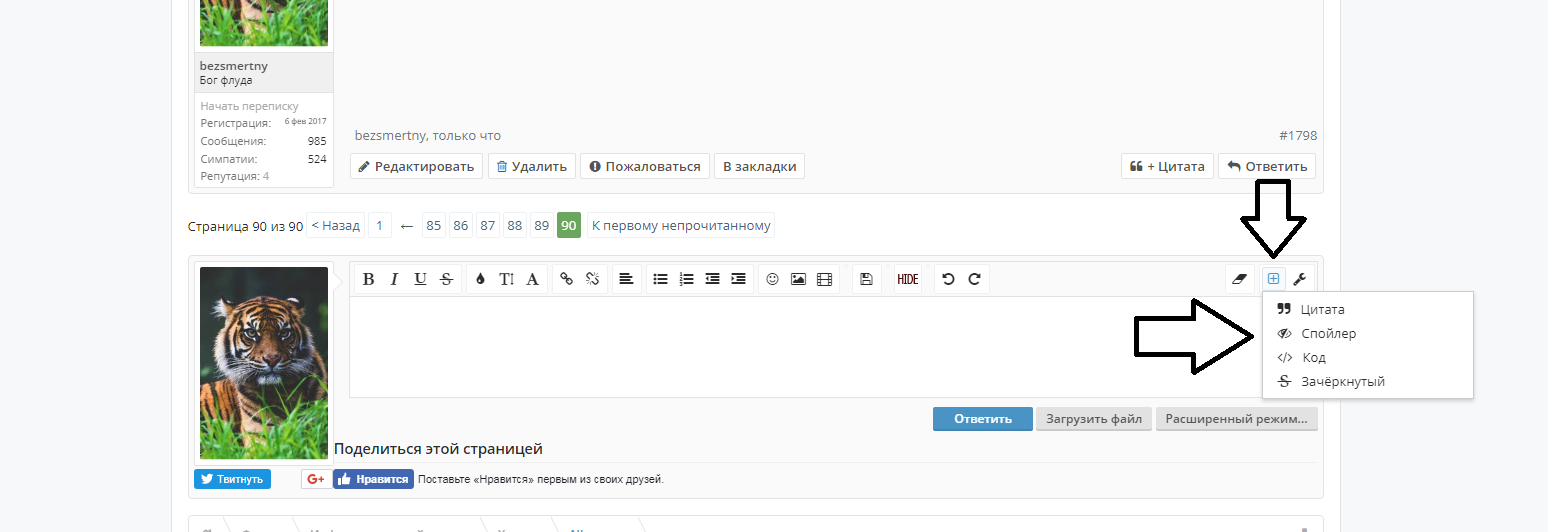Image resolution: width=1548 pixels, height=532 pixels.
Task: Toggle underline formatting
Action: 420,280
